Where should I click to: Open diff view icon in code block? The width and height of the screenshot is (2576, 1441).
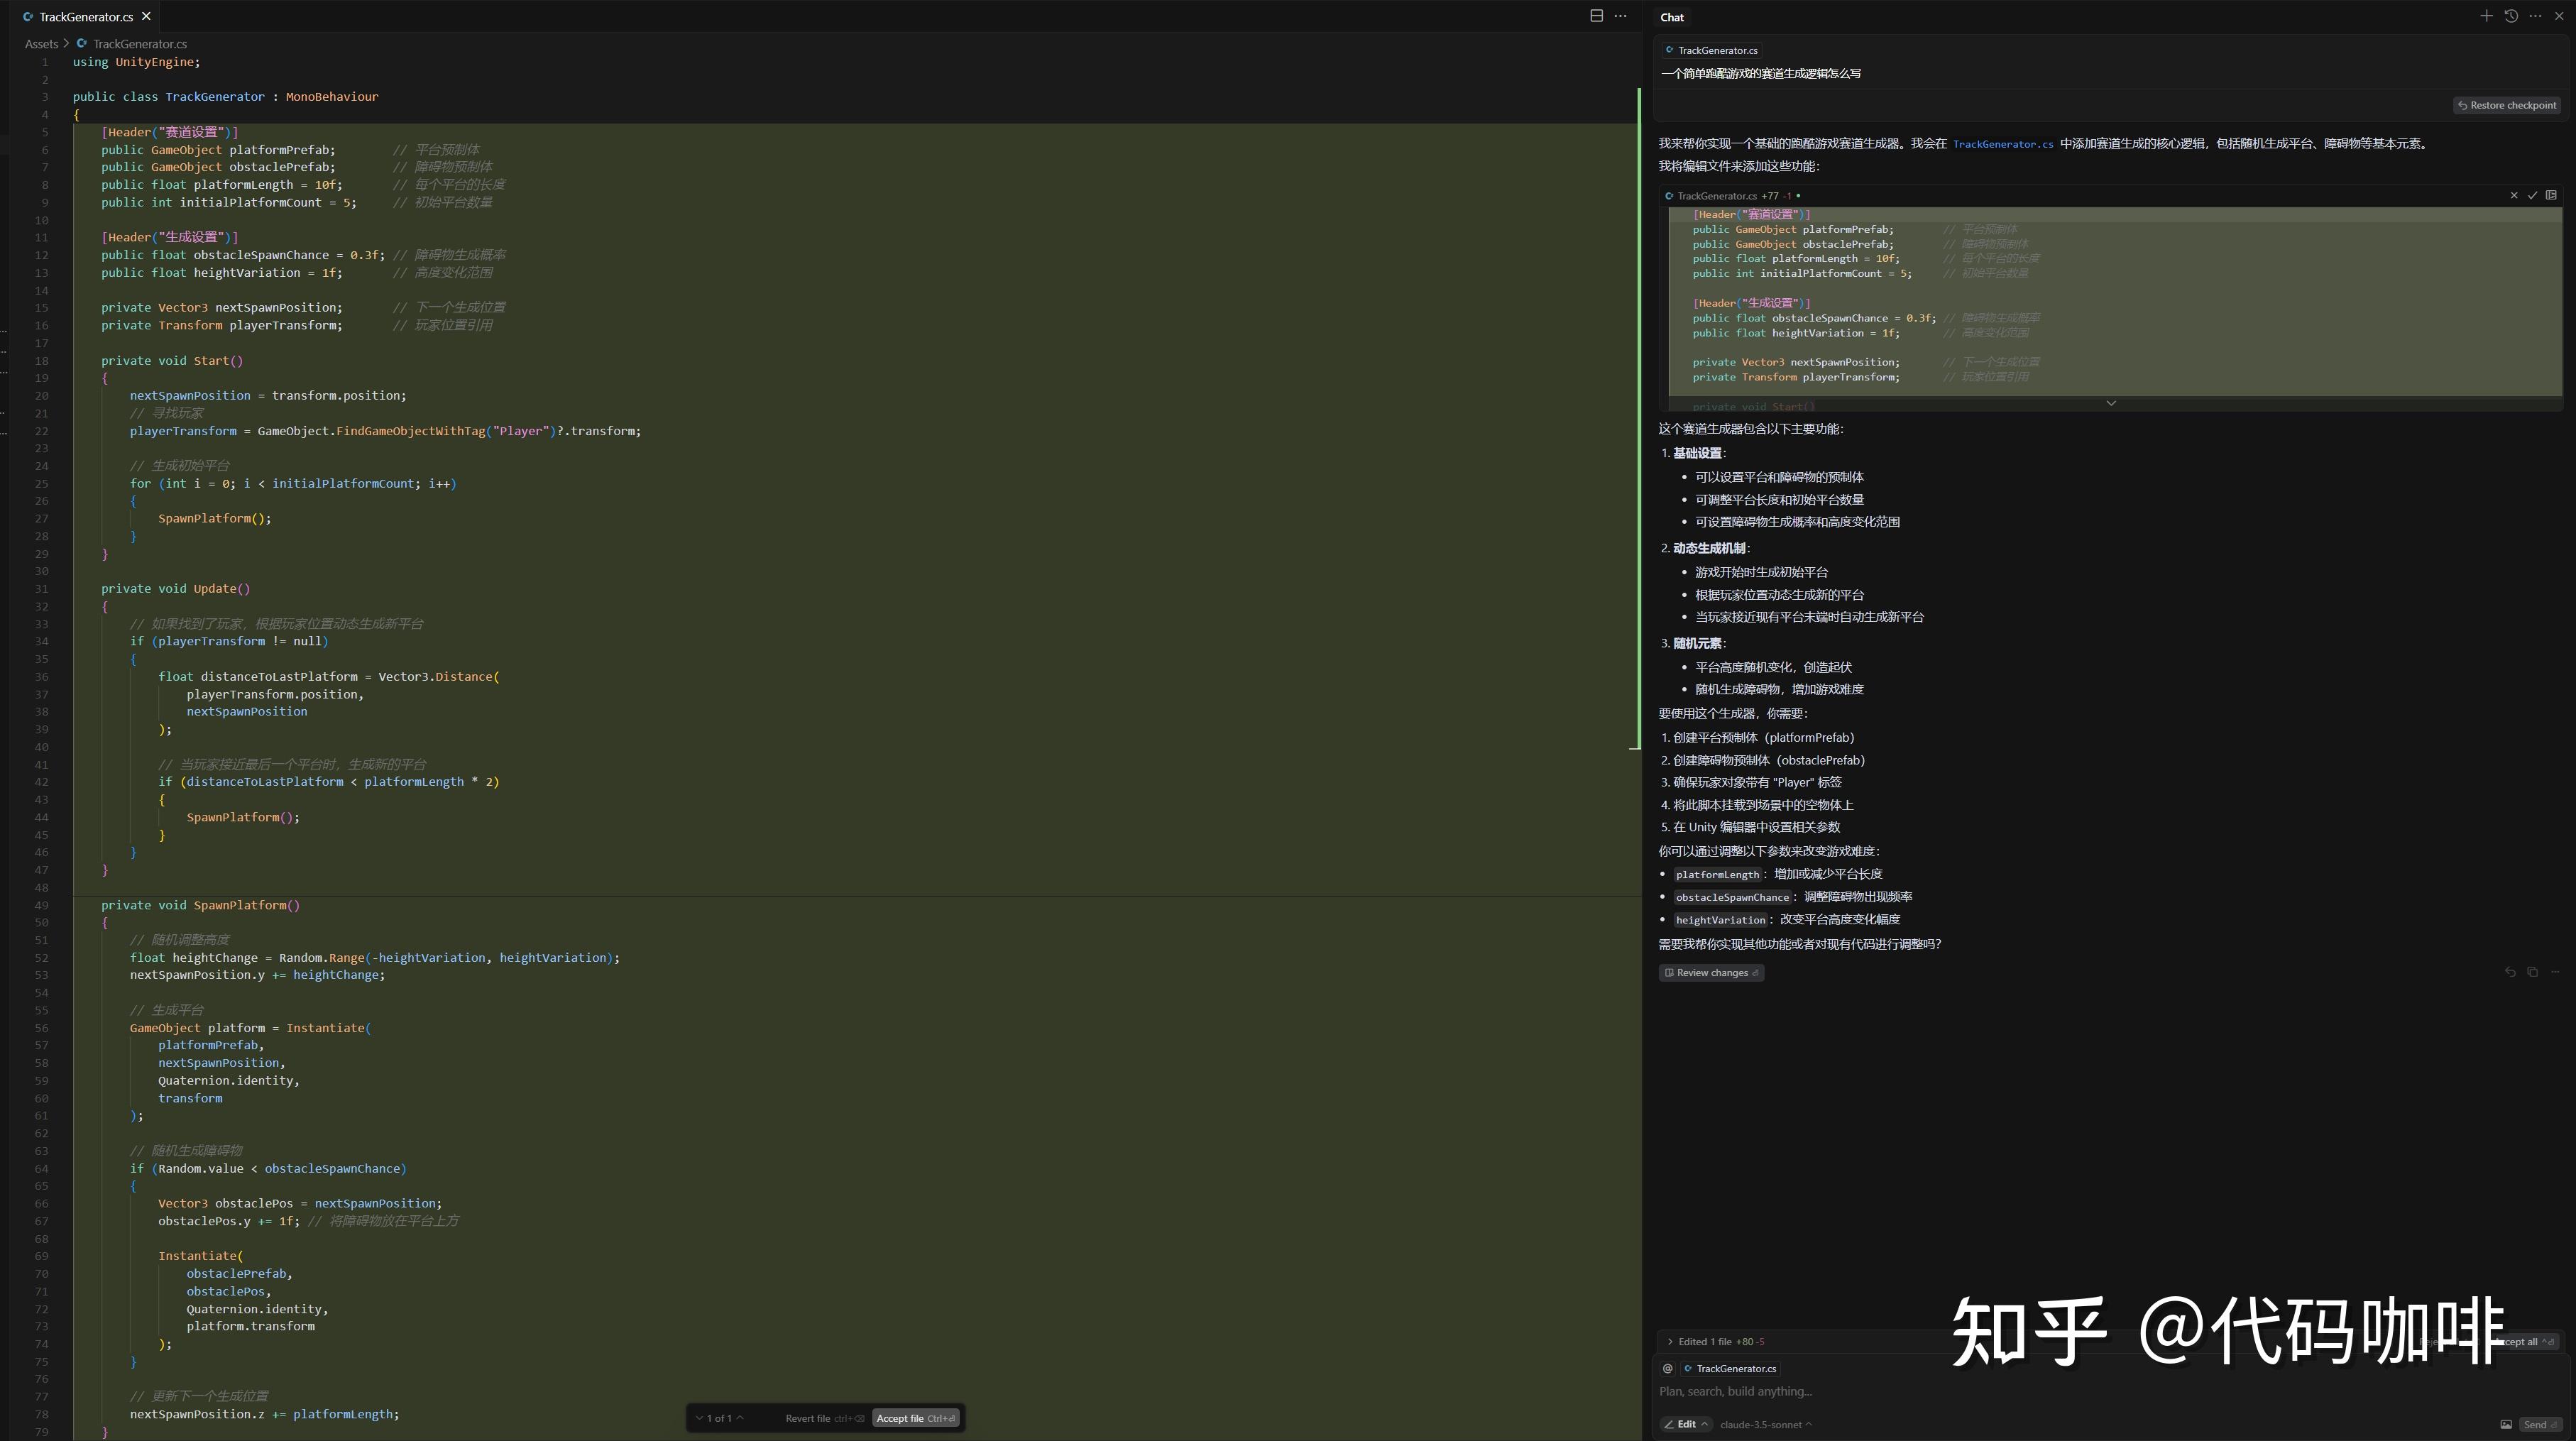point(2551,196)
